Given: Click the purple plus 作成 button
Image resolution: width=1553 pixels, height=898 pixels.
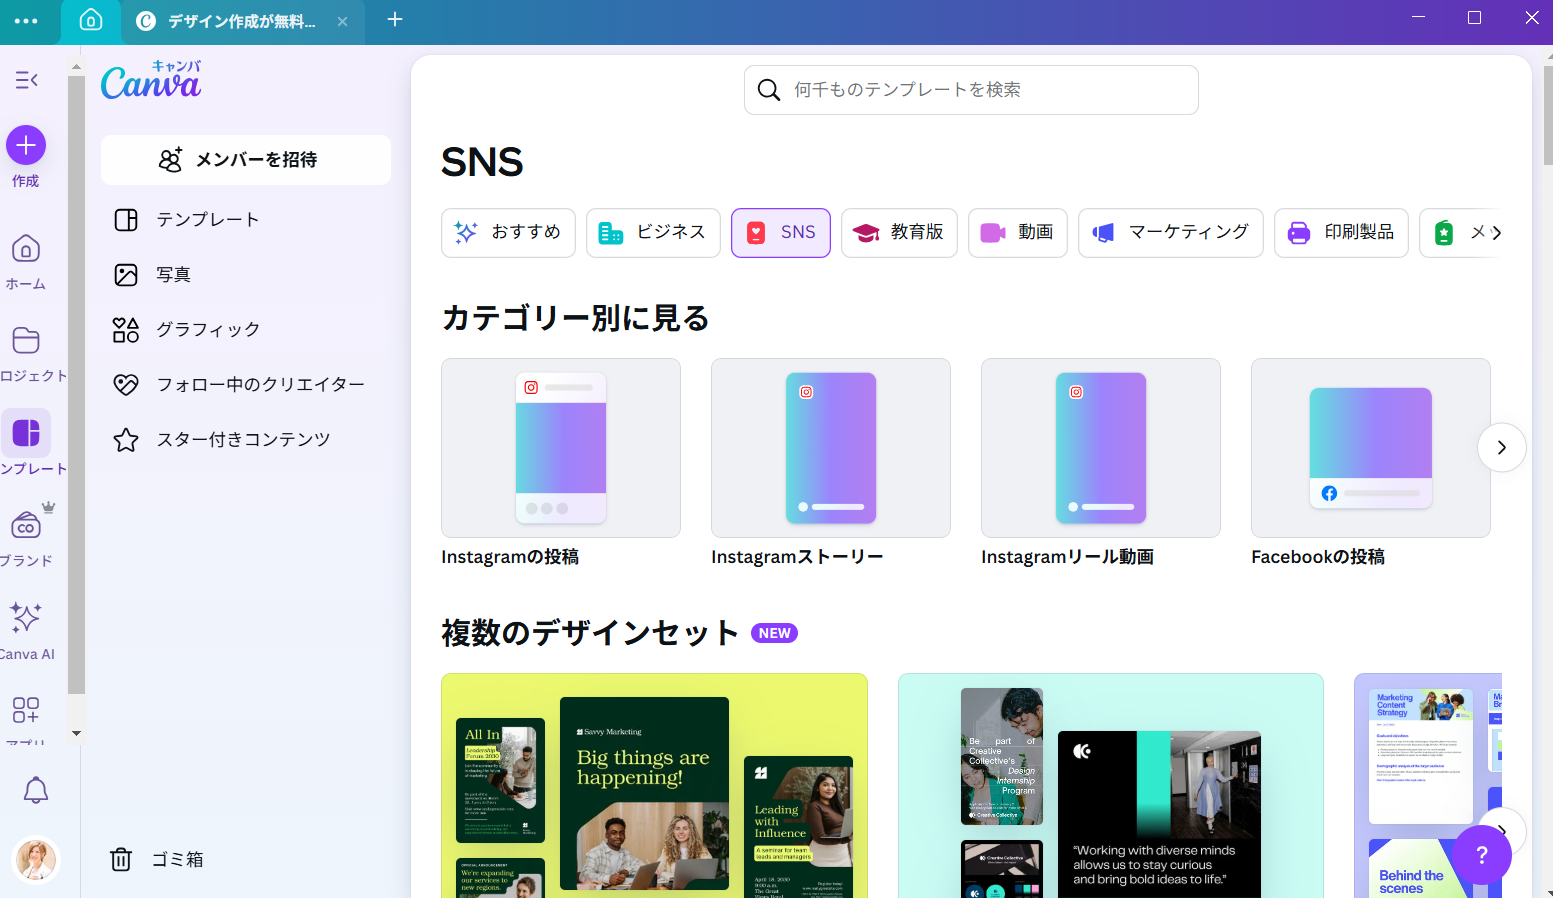Looking at the screenshot, I should point(26,146).
